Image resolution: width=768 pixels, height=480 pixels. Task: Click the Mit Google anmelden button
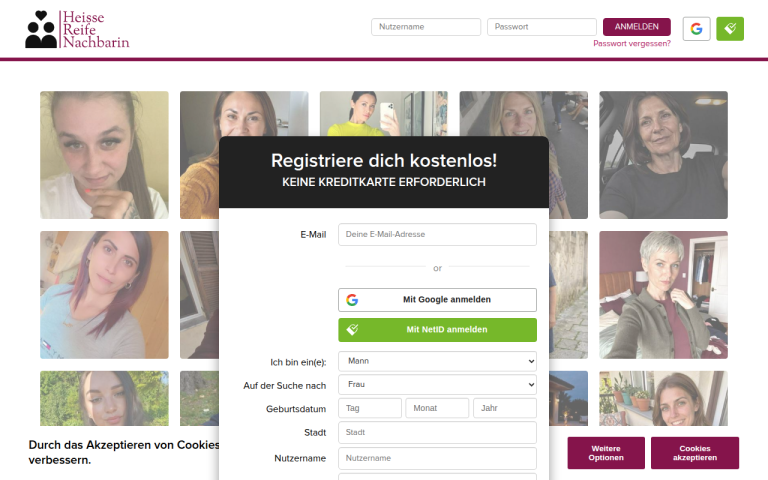coord(437,300)
